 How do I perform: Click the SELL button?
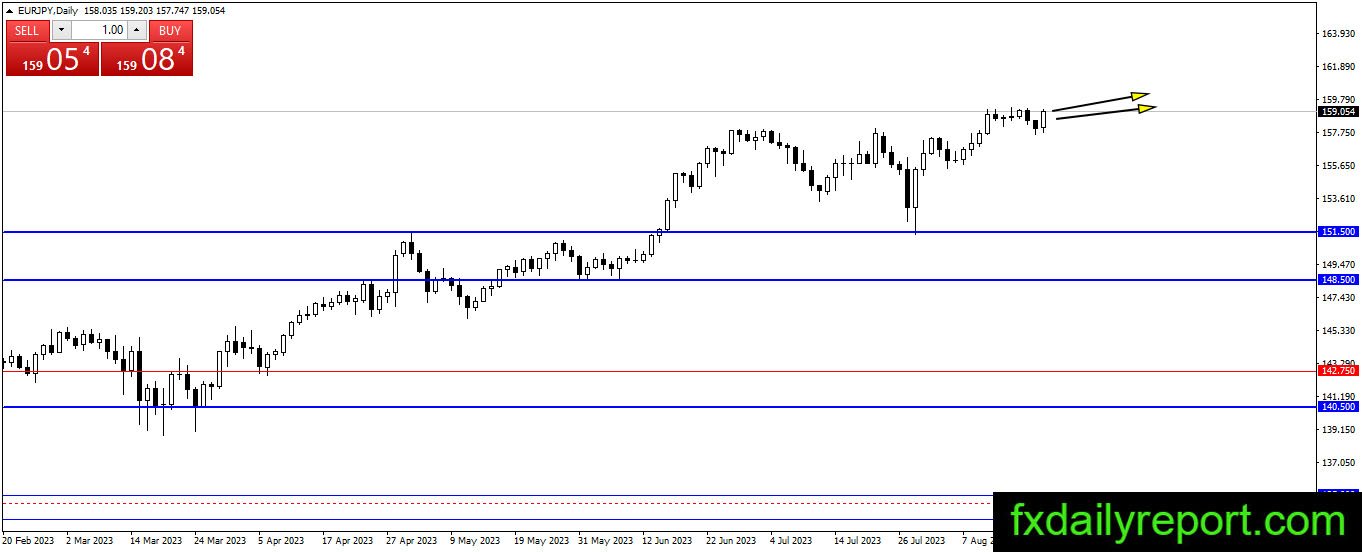coord(27,30)
